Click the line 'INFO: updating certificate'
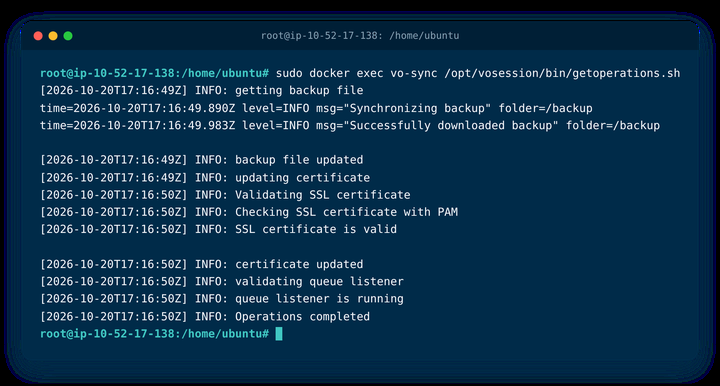Screen dimensions: 720x386 pos(205,178)
